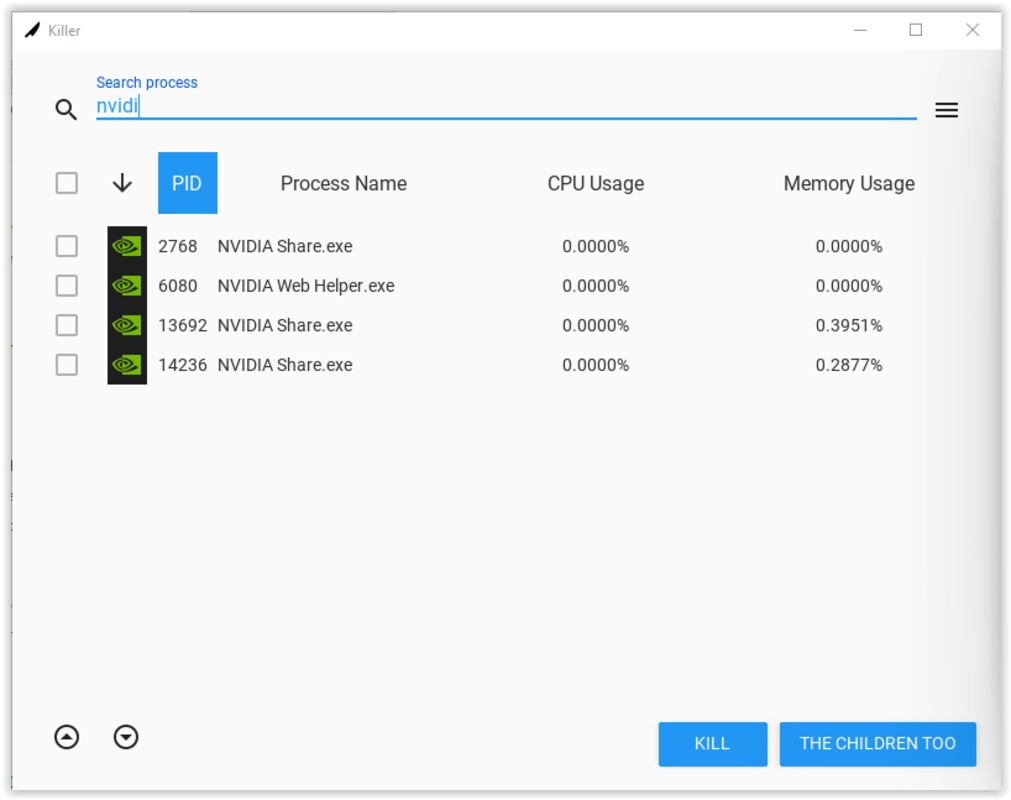
Task: Click NVIDIA icon for PID 6080
Action: pyautogui.click(x=127, y=286)
